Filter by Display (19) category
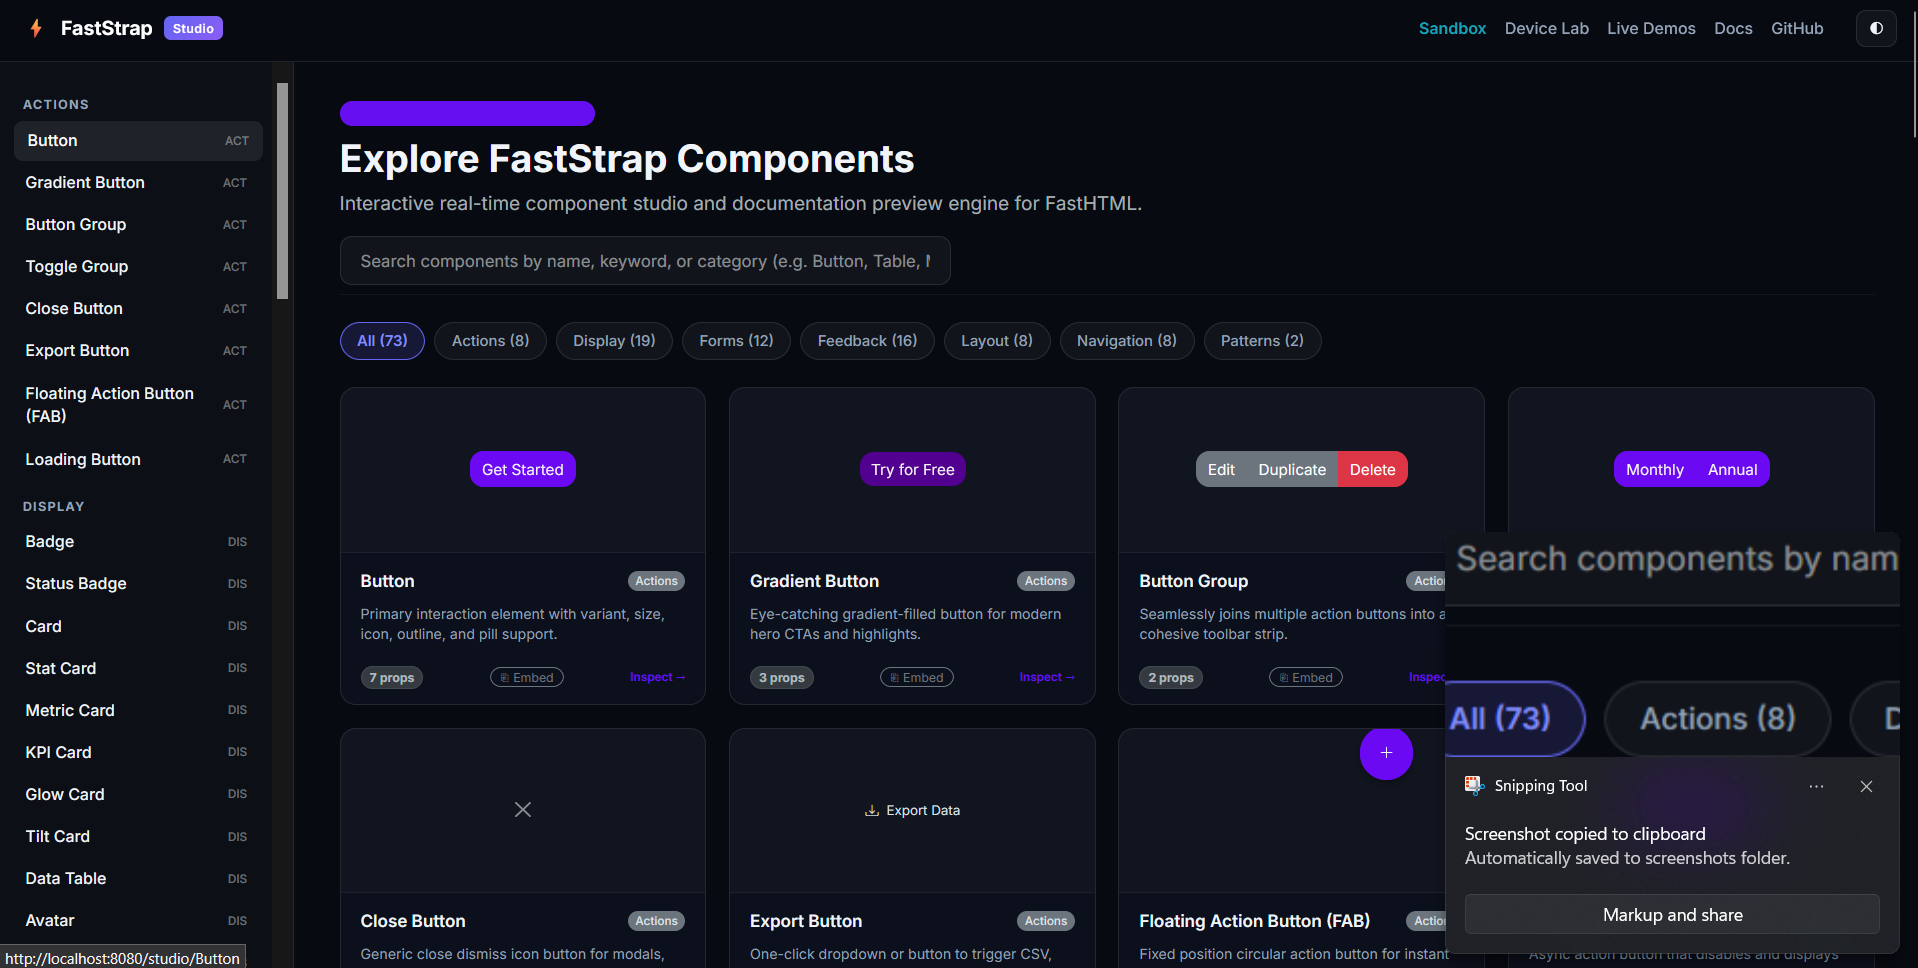Screen dimensions: 1918x968 [x=614, y=341]
